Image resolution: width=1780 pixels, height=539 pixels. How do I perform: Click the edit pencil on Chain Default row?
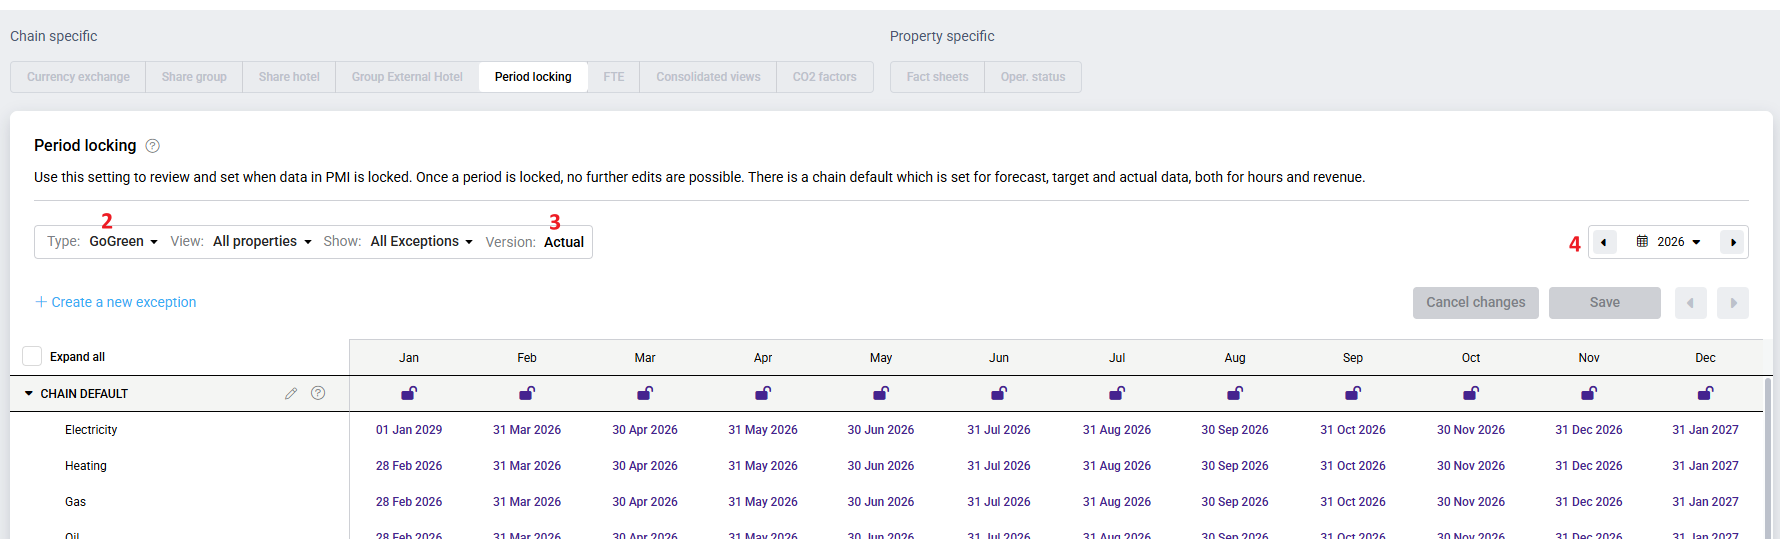coord(291,394)
